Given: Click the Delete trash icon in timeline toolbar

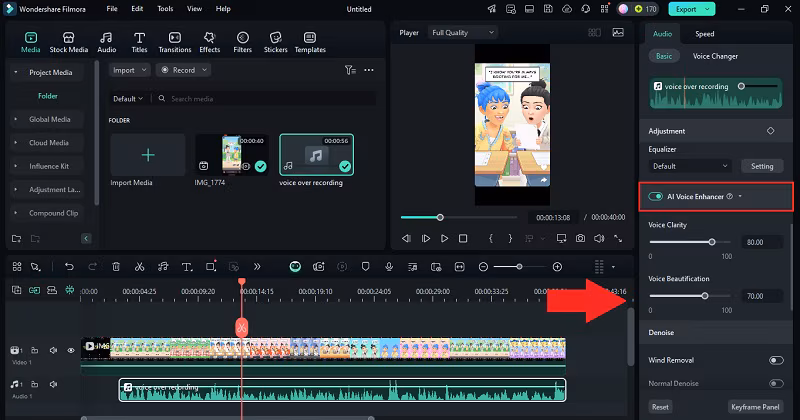Looking at the screenshot, I should pos(116,267).
